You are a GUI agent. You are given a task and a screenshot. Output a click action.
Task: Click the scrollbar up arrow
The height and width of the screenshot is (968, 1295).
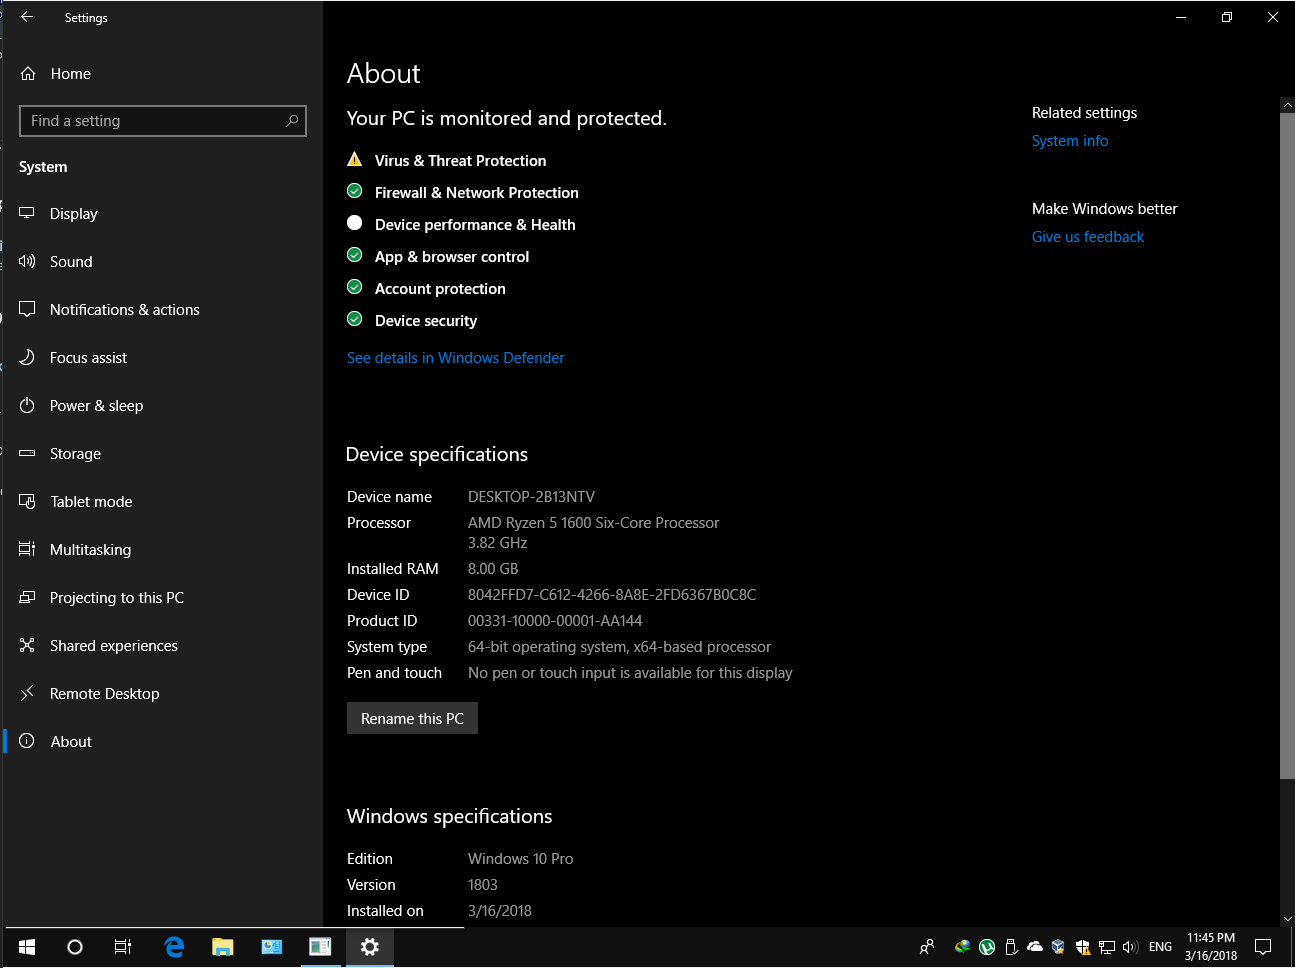tap(1287, 105)
